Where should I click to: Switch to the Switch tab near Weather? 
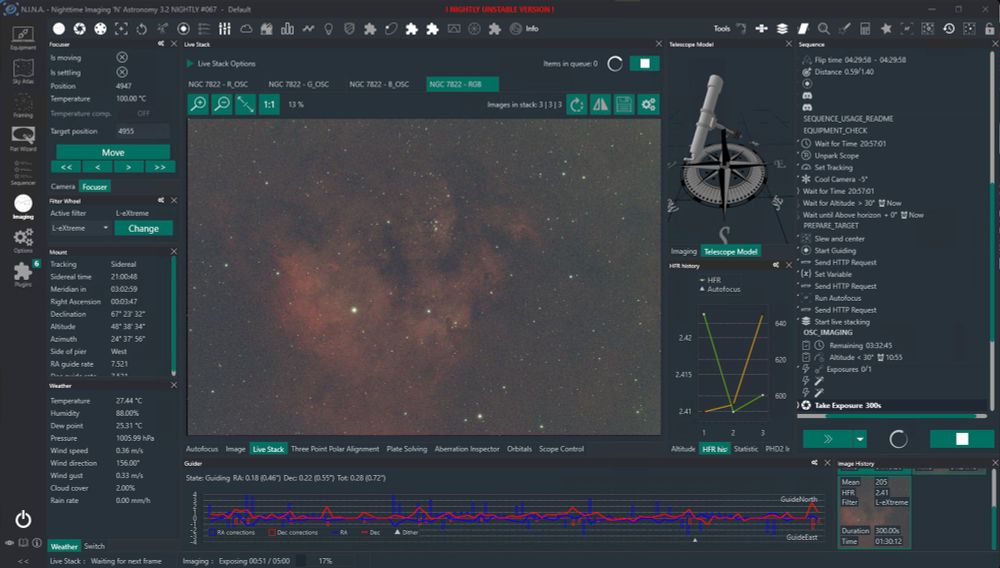(94, 546)
